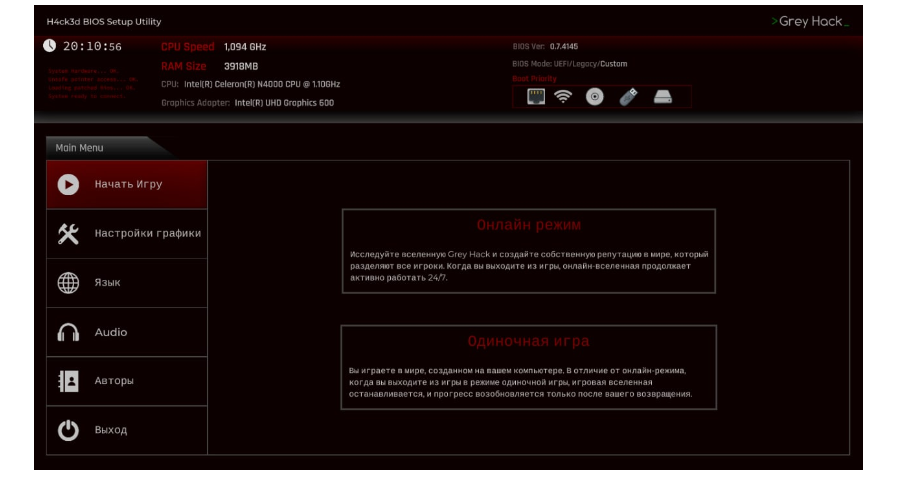
Task: Click the clock icon beside the time
Action: point(50,46)
